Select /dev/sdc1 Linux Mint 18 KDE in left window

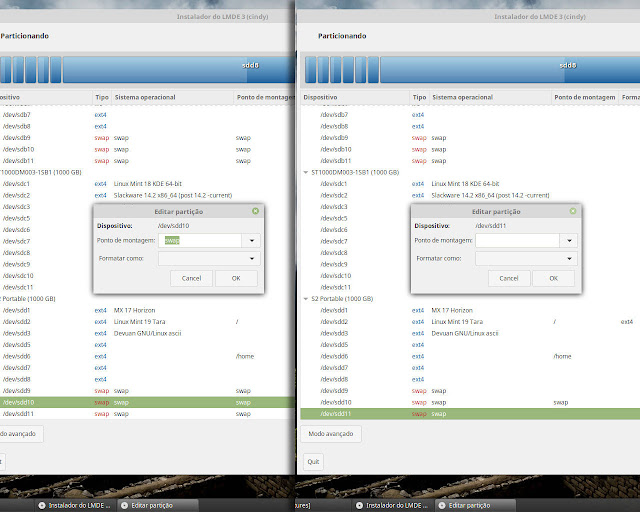(147, 184)
